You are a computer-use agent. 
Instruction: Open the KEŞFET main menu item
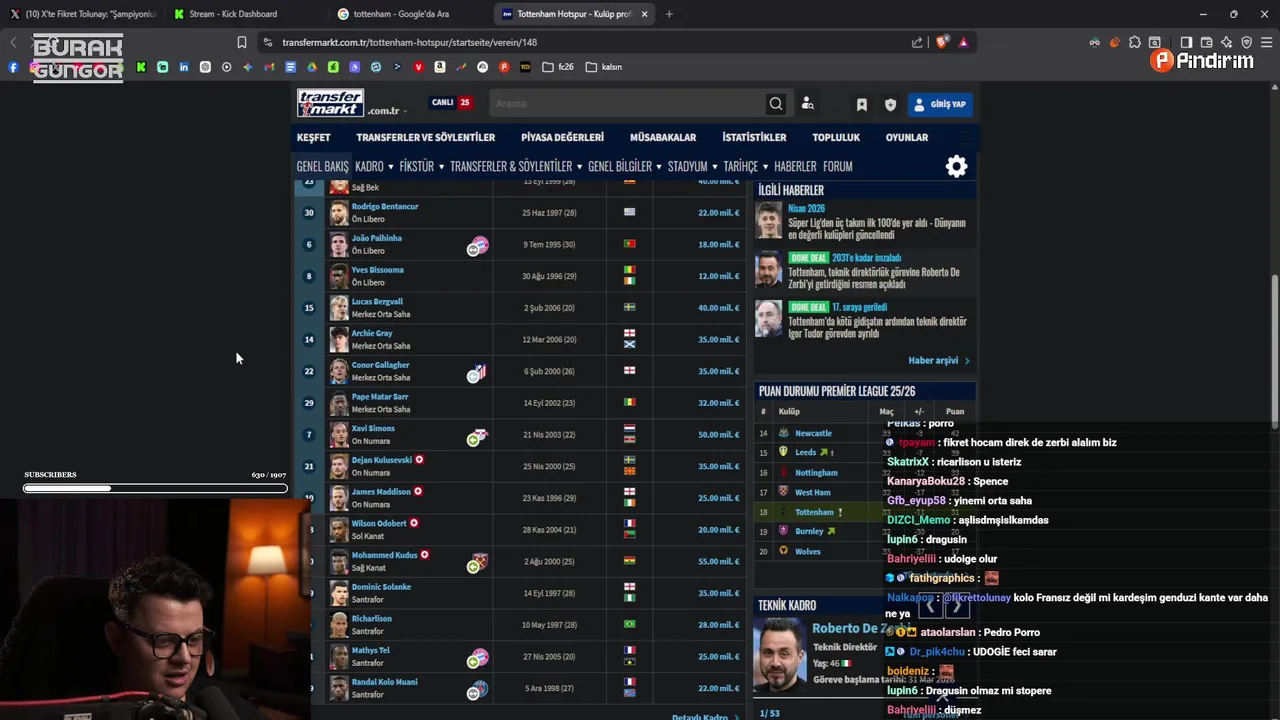313,137
